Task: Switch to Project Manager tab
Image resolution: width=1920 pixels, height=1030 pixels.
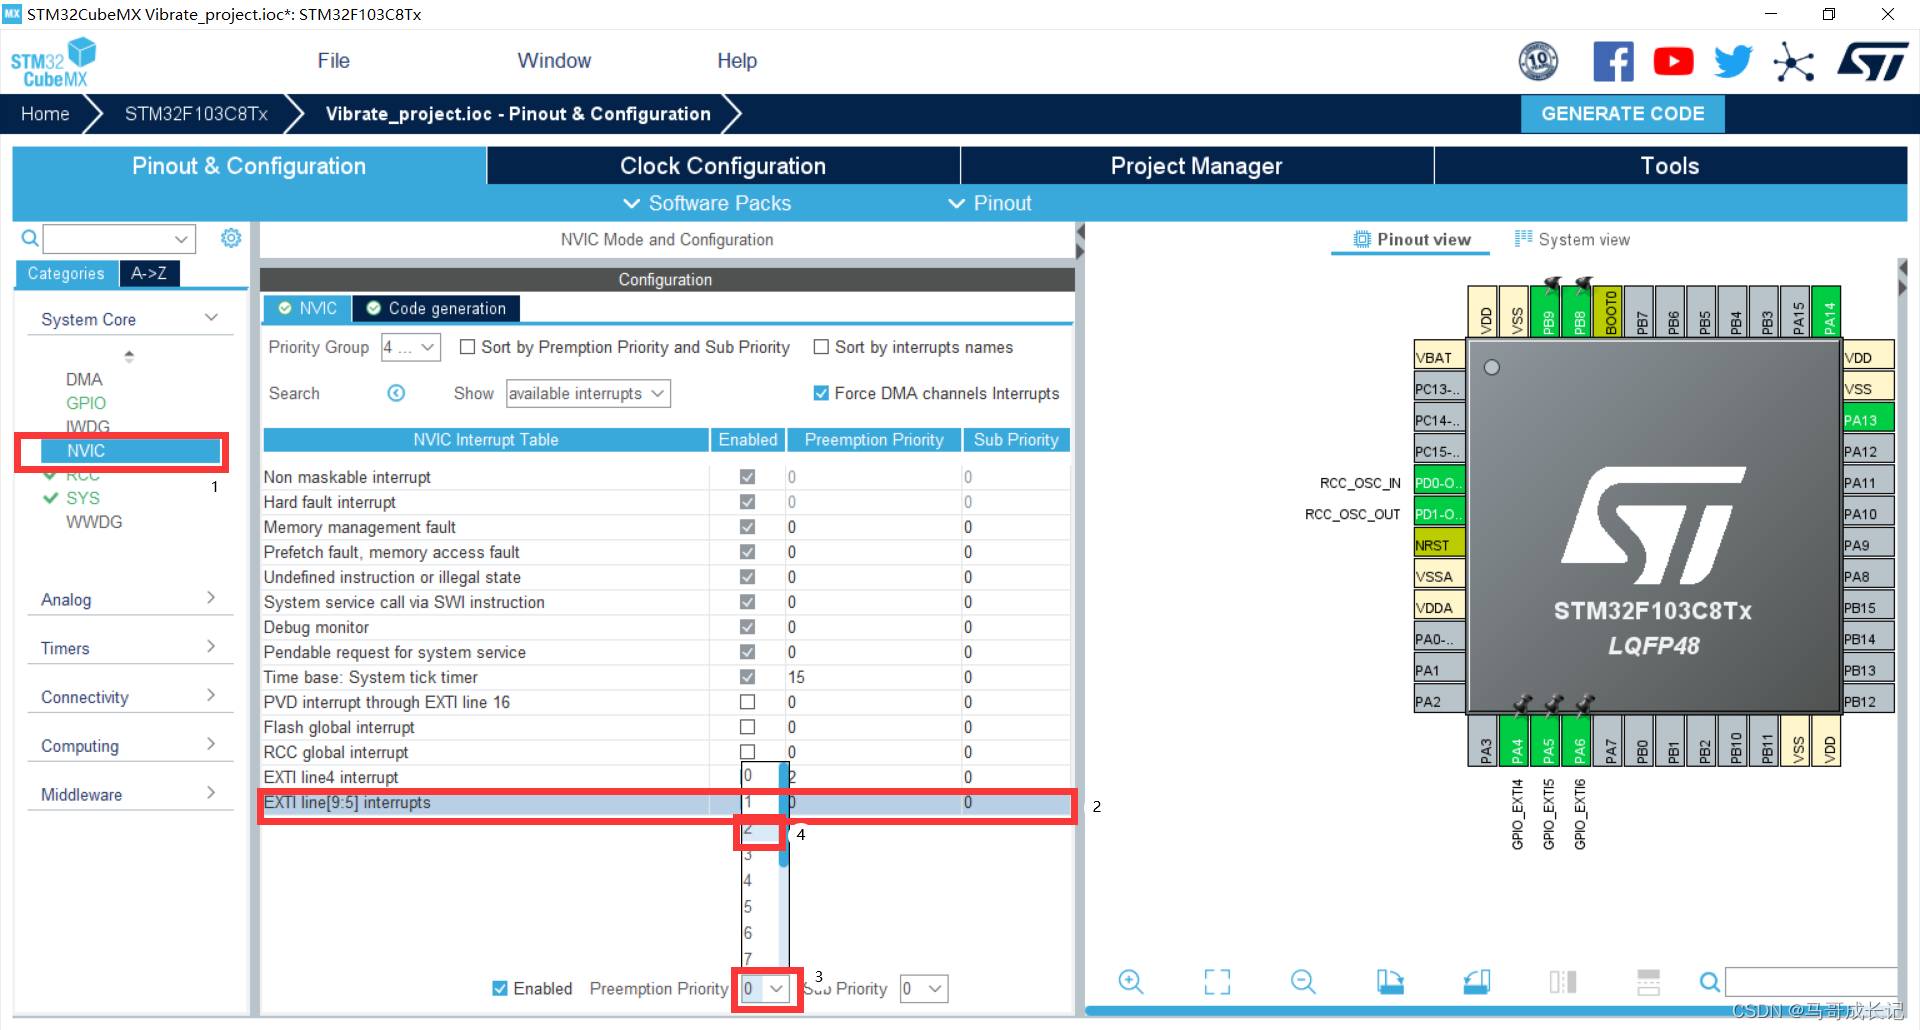Action: pyautogui.click(x=1196, y=166)
